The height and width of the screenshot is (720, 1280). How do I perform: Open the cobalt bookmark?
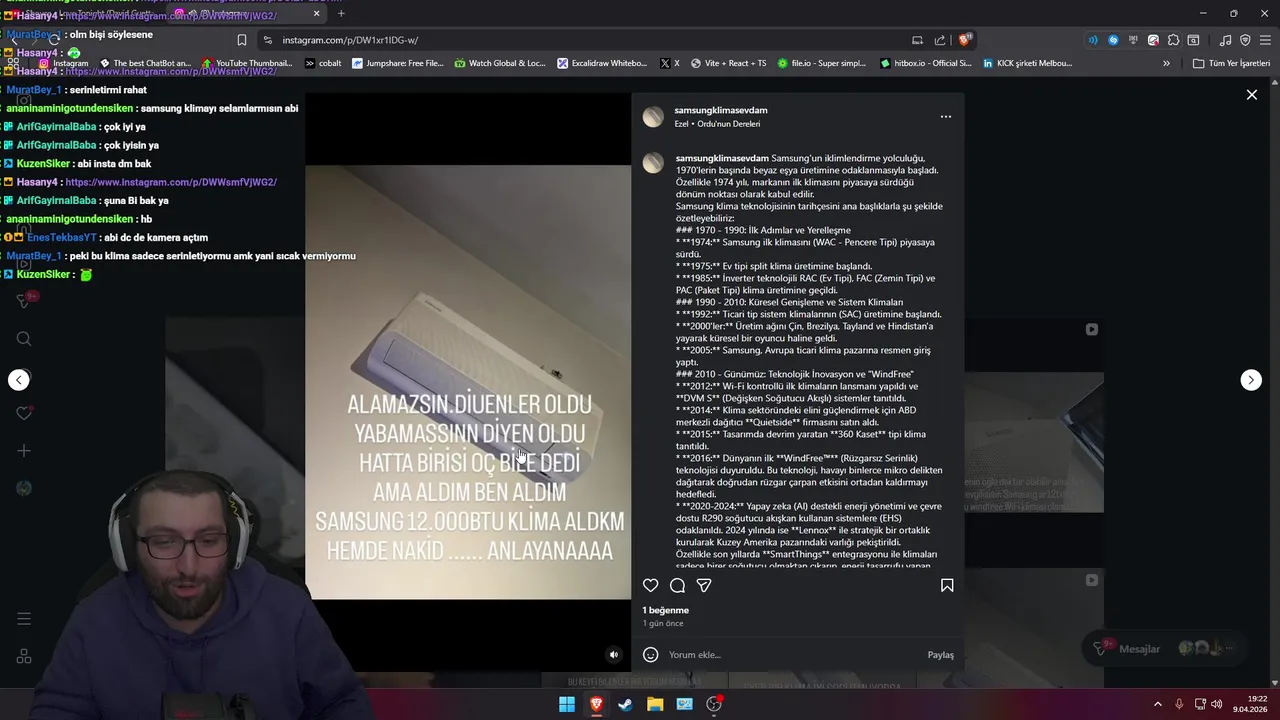[322, 63]
